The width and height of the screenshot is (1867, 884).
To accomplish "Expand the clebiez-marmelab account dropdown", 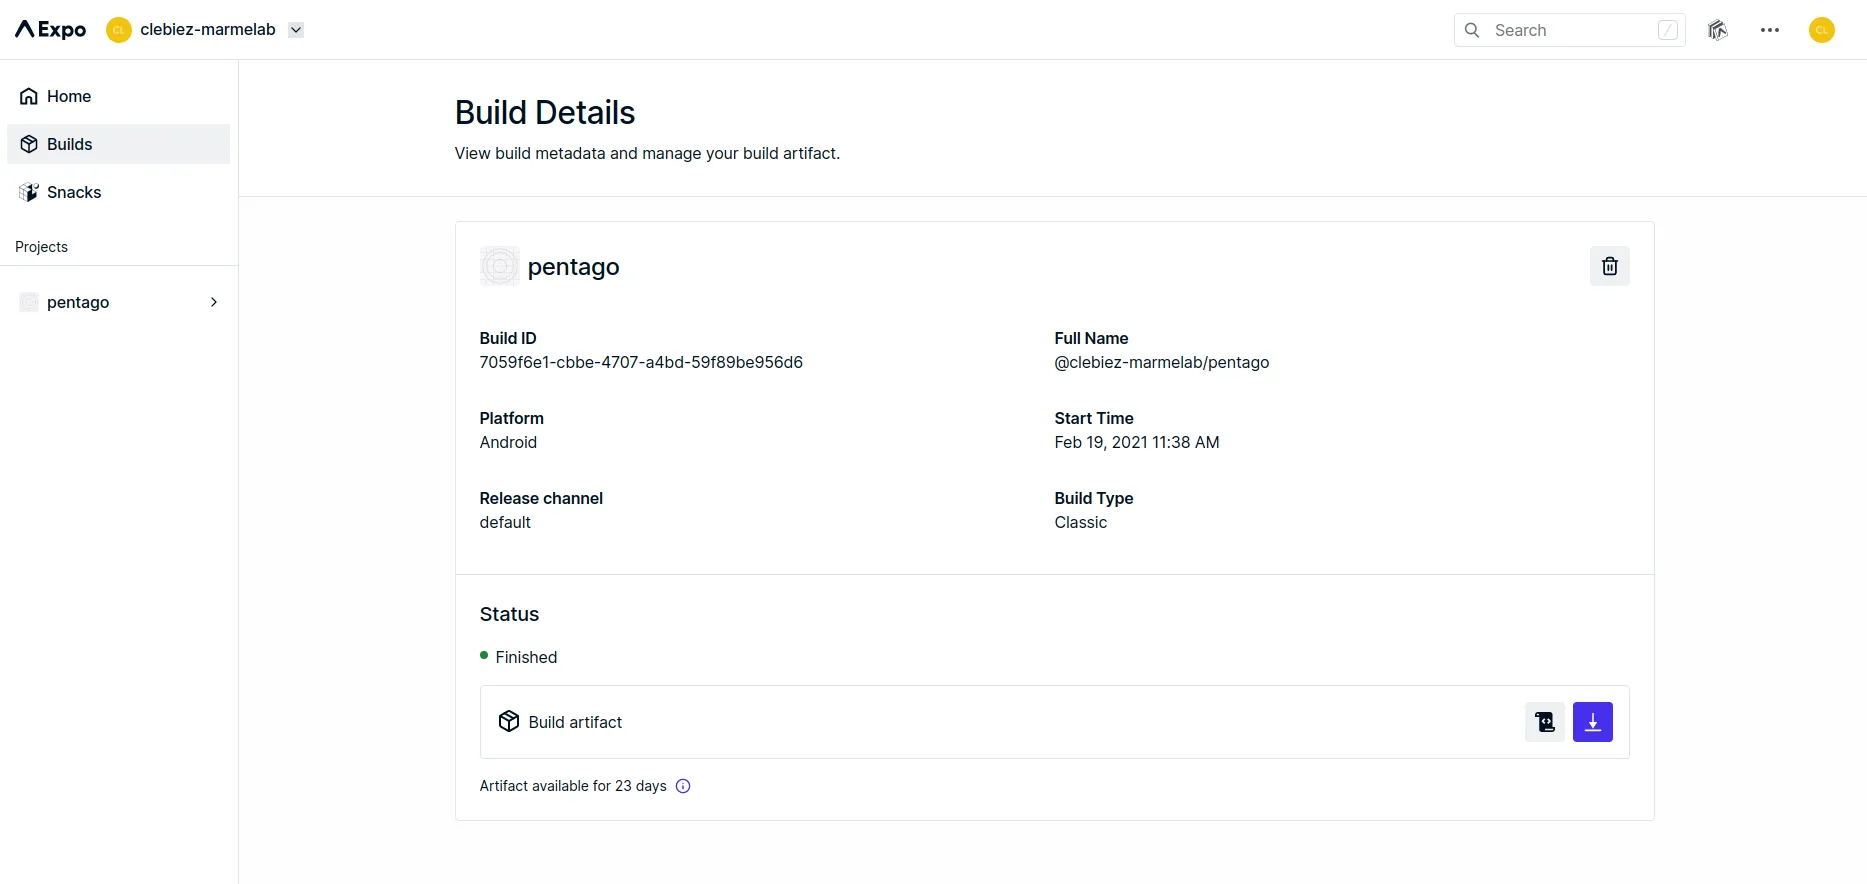I will [x=296, y=30].
